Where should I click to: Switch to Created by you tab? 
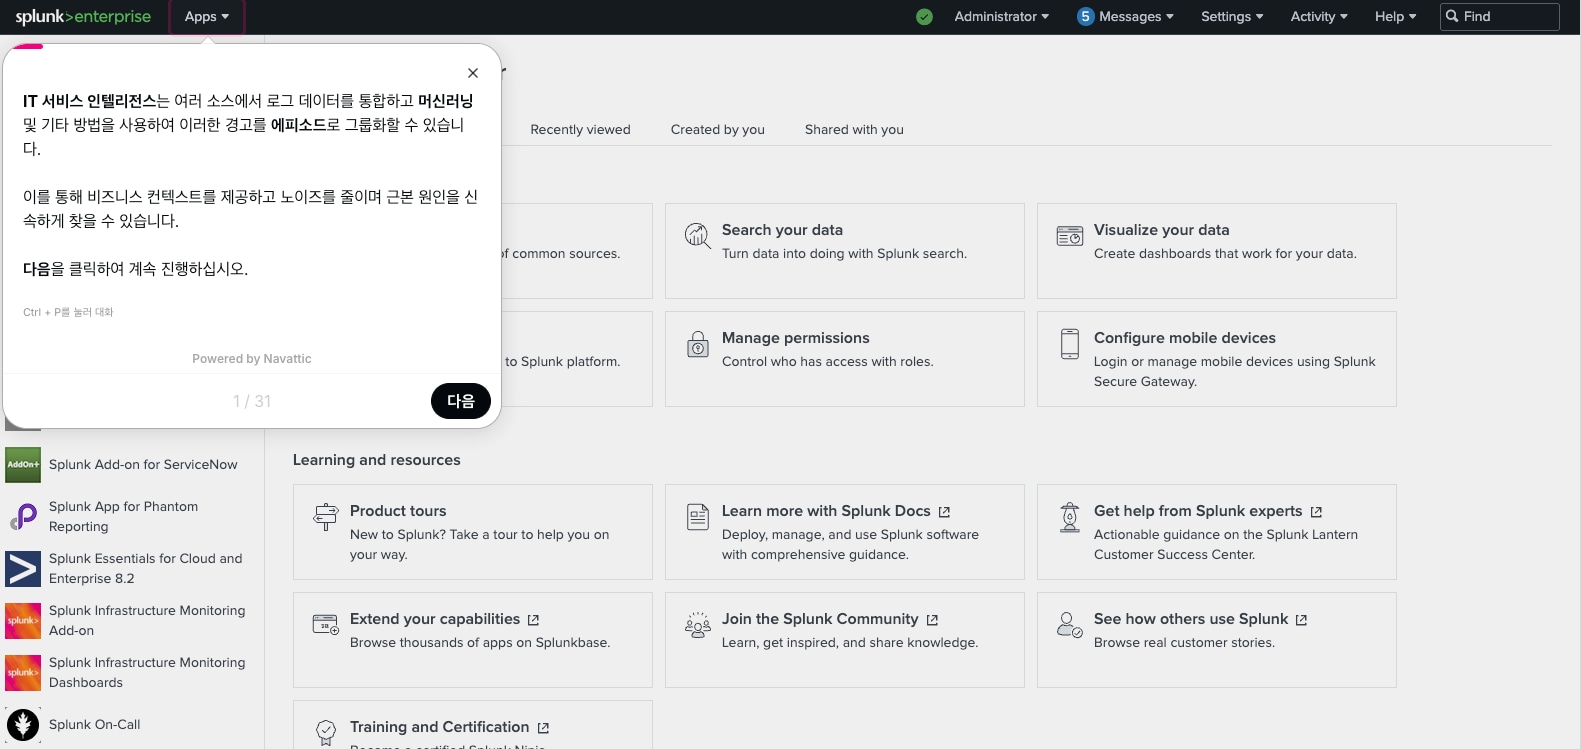tap(718, 130)
